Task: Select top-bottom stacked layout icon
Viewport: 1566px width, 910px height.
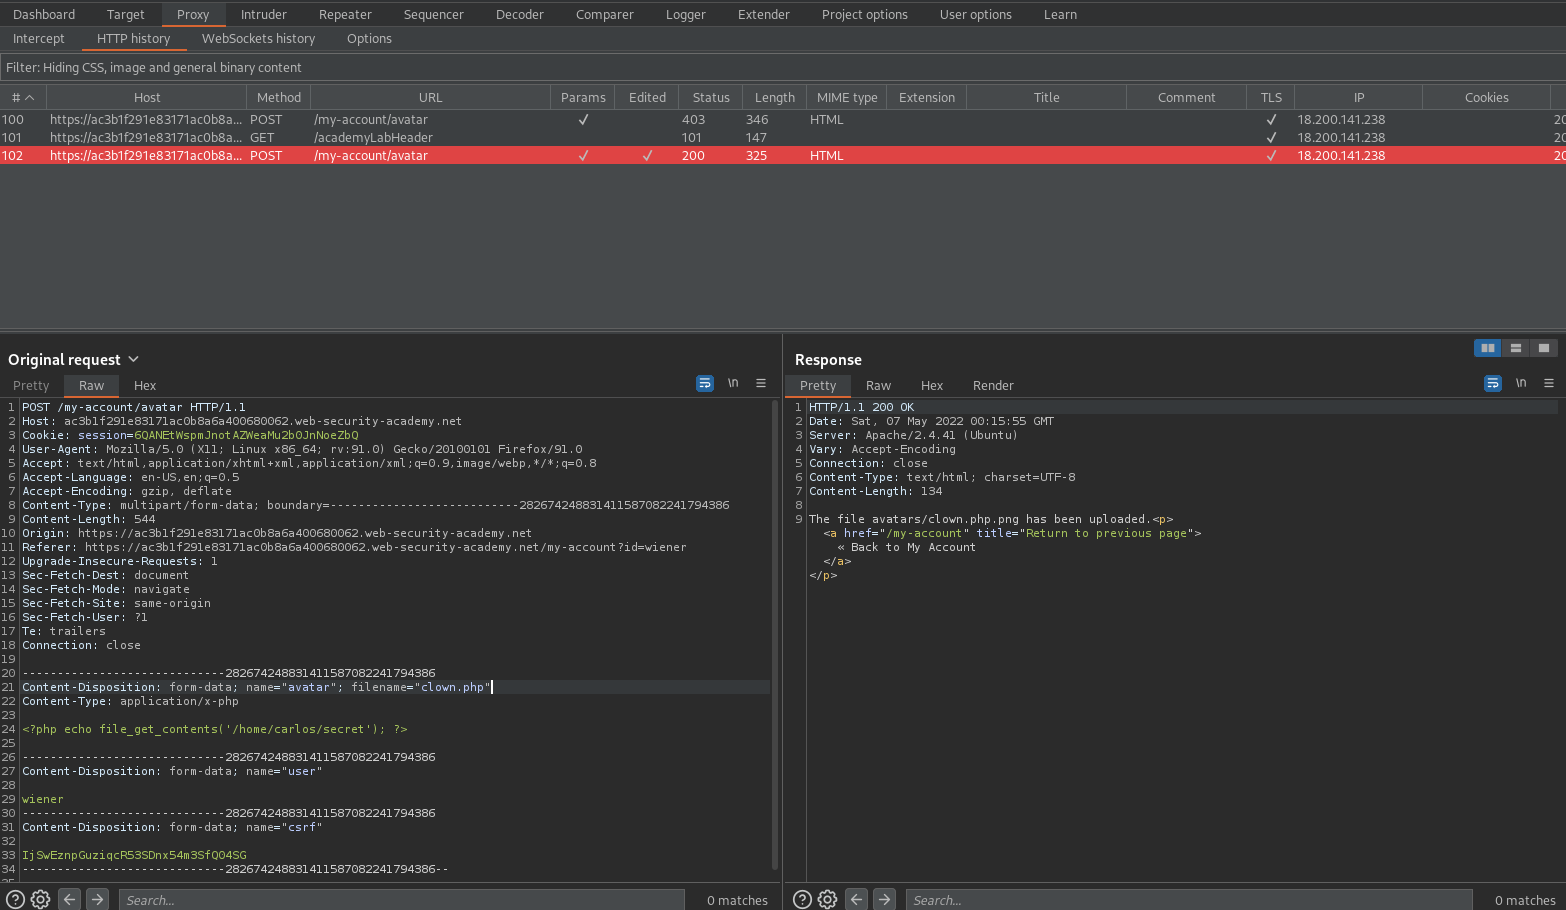Action: (1516, 348)
